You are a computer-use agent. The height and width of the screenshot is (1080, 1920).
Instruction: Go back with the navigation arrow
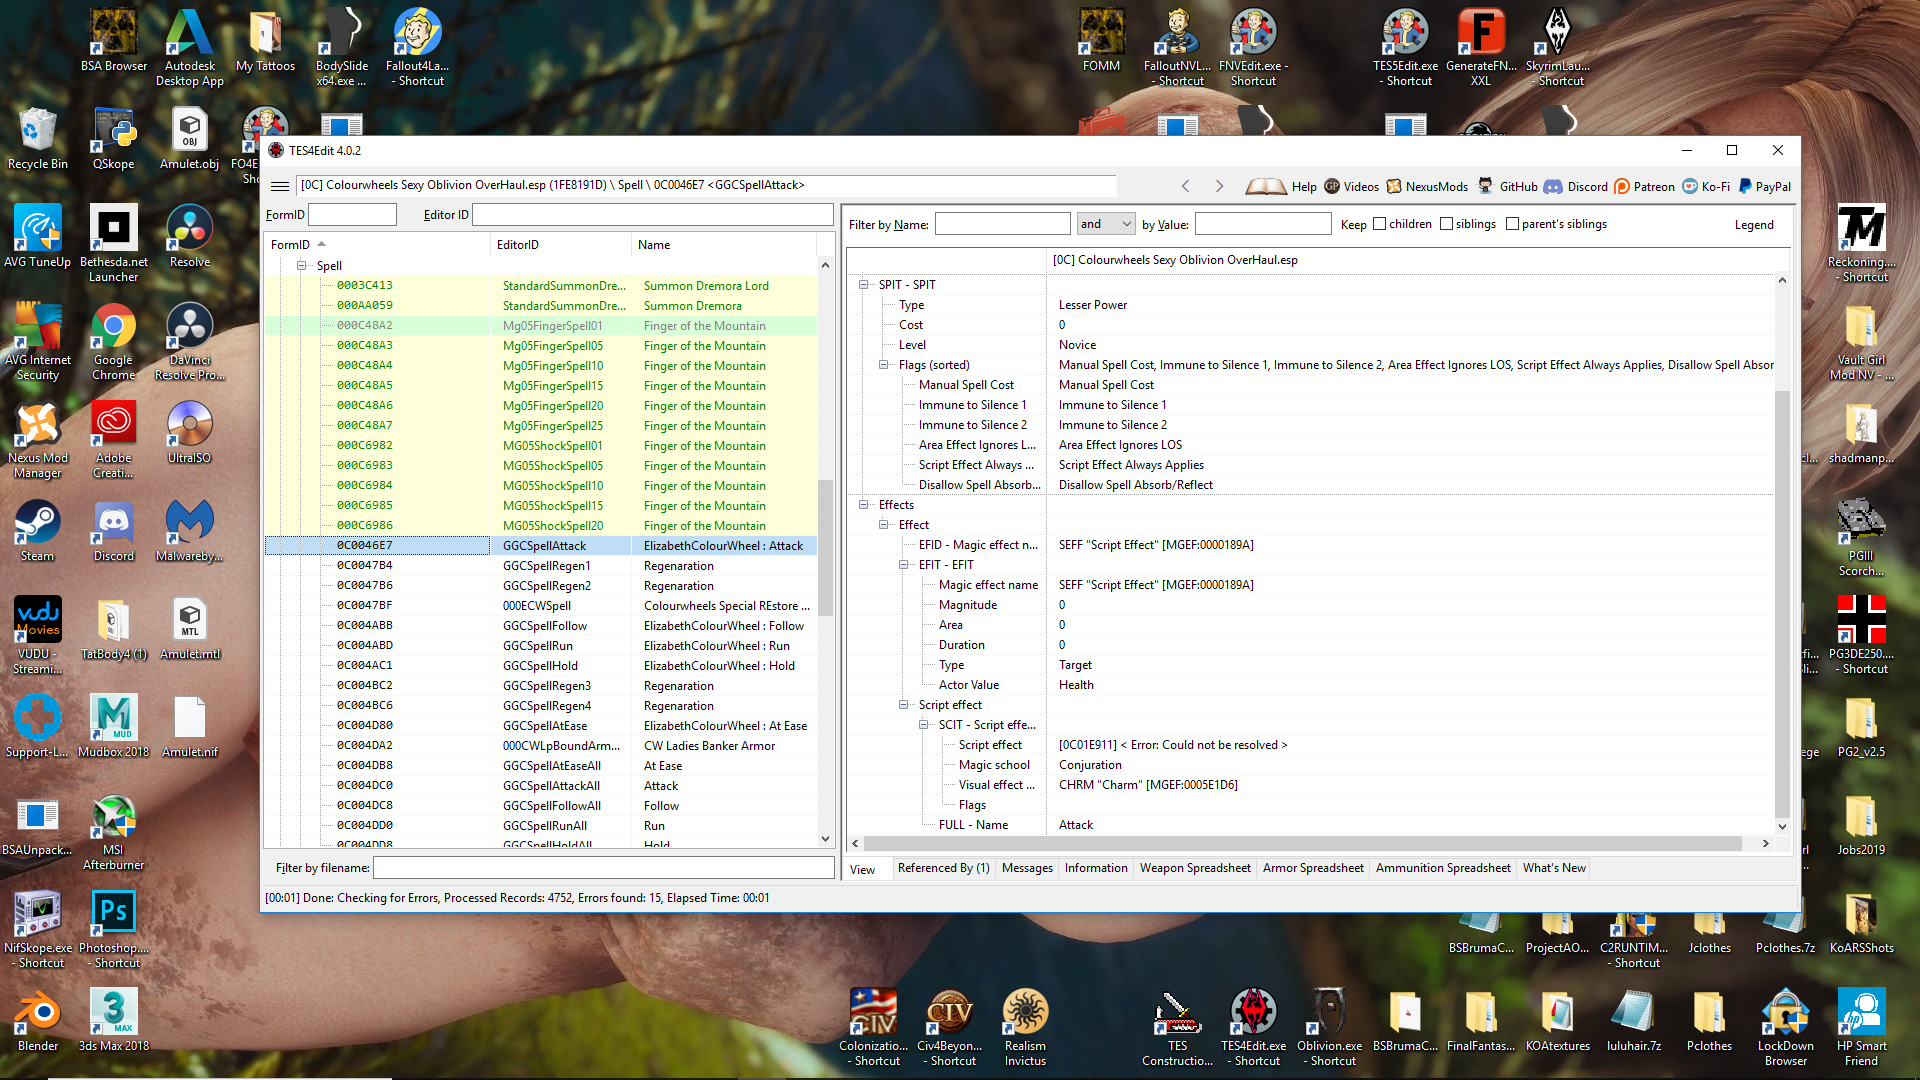[x=1186, y=186]
